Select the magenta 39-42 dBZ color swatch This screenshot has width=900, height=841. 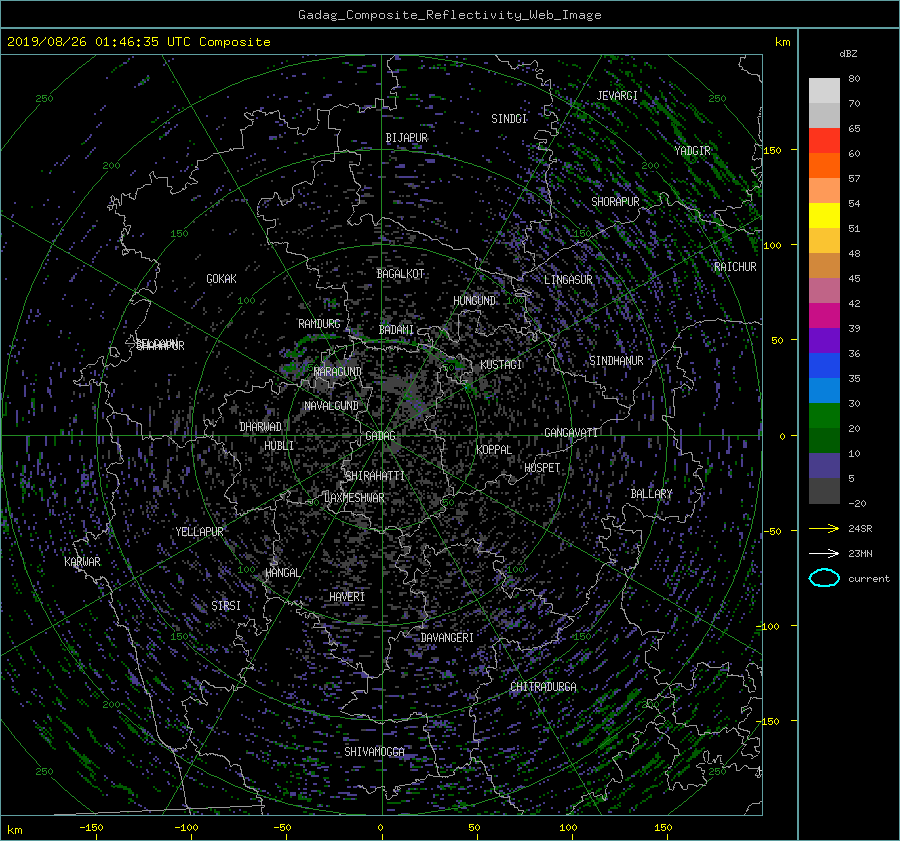[x=824, y=316]
